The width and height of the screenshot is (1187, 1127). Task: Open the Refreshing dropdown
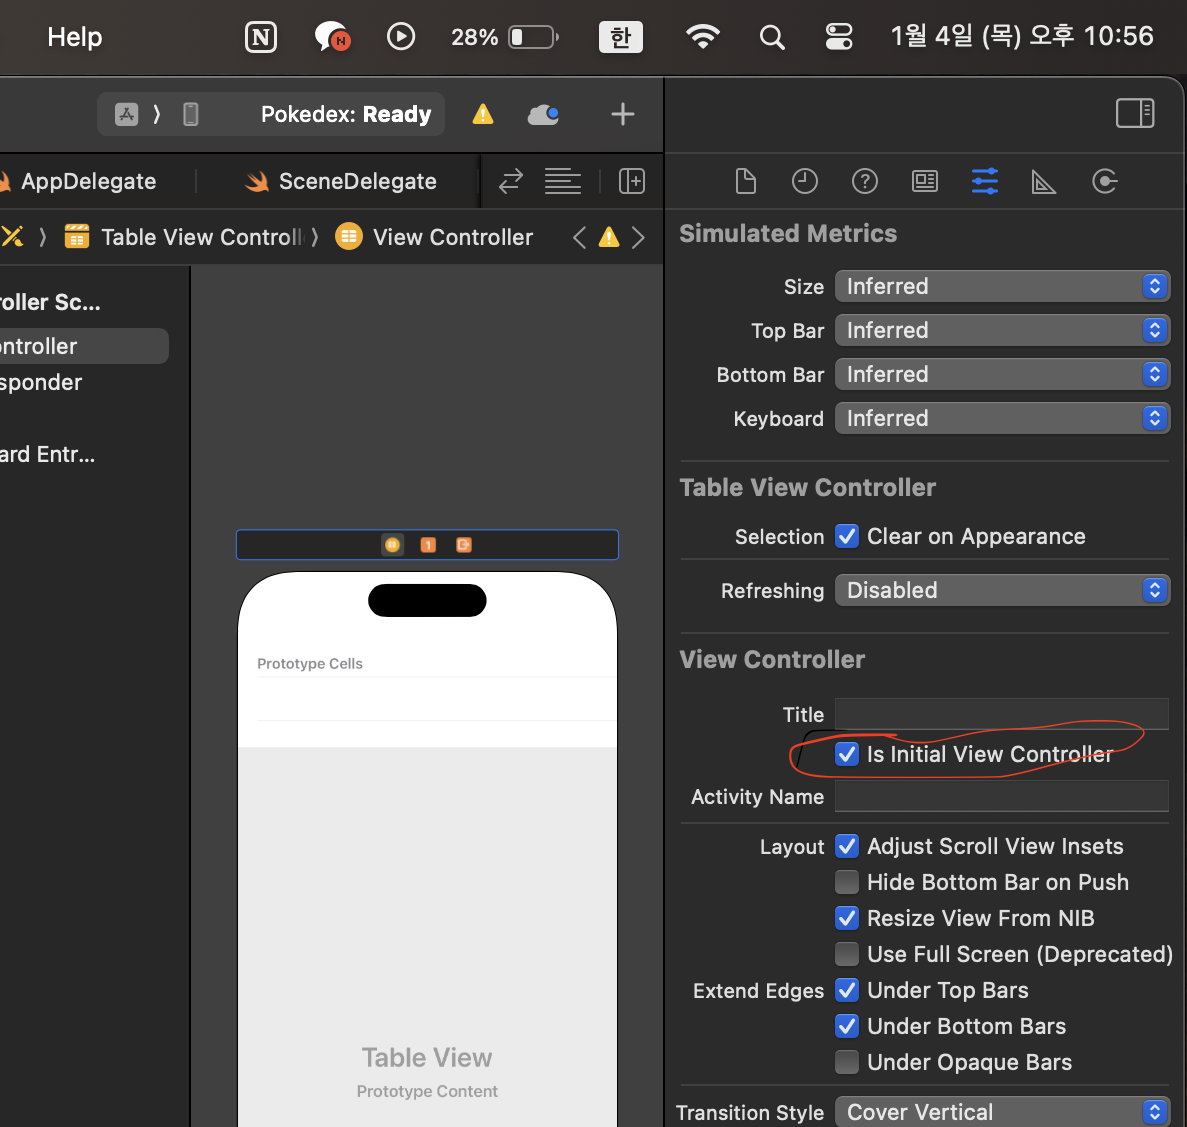point(1002,590)
